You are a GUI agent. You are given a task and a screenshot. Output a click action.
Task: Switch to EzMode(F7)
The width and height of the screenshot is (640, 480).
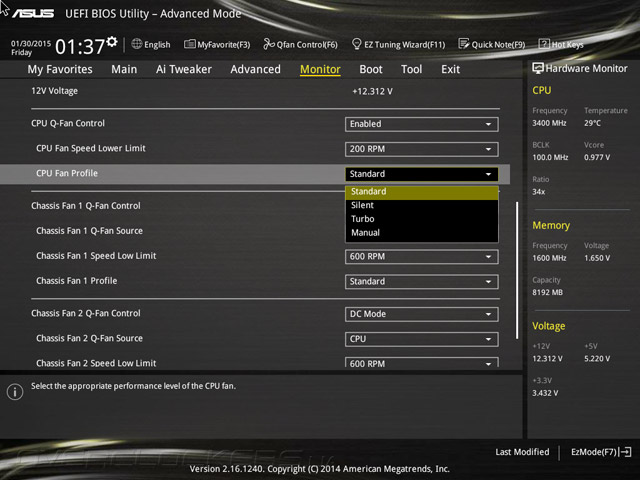click(601, 452)
